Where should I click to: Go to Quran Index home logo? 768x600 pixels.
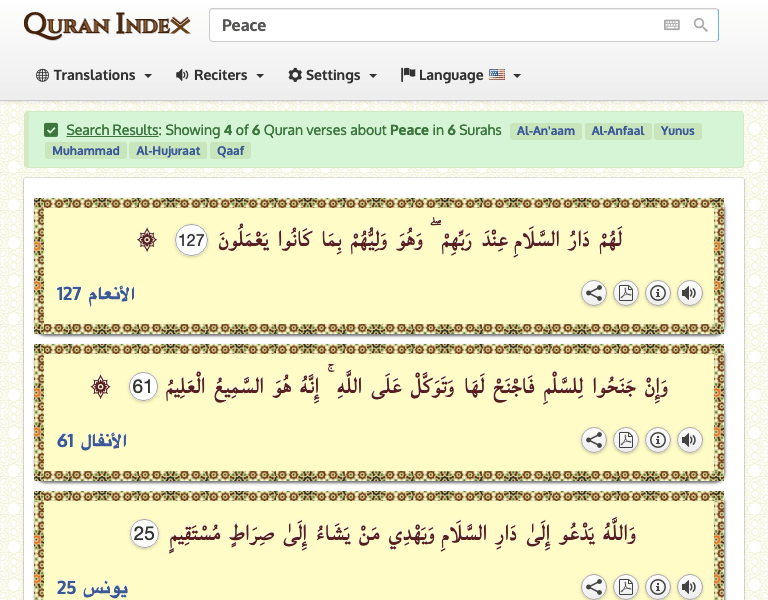click(107, 25)
